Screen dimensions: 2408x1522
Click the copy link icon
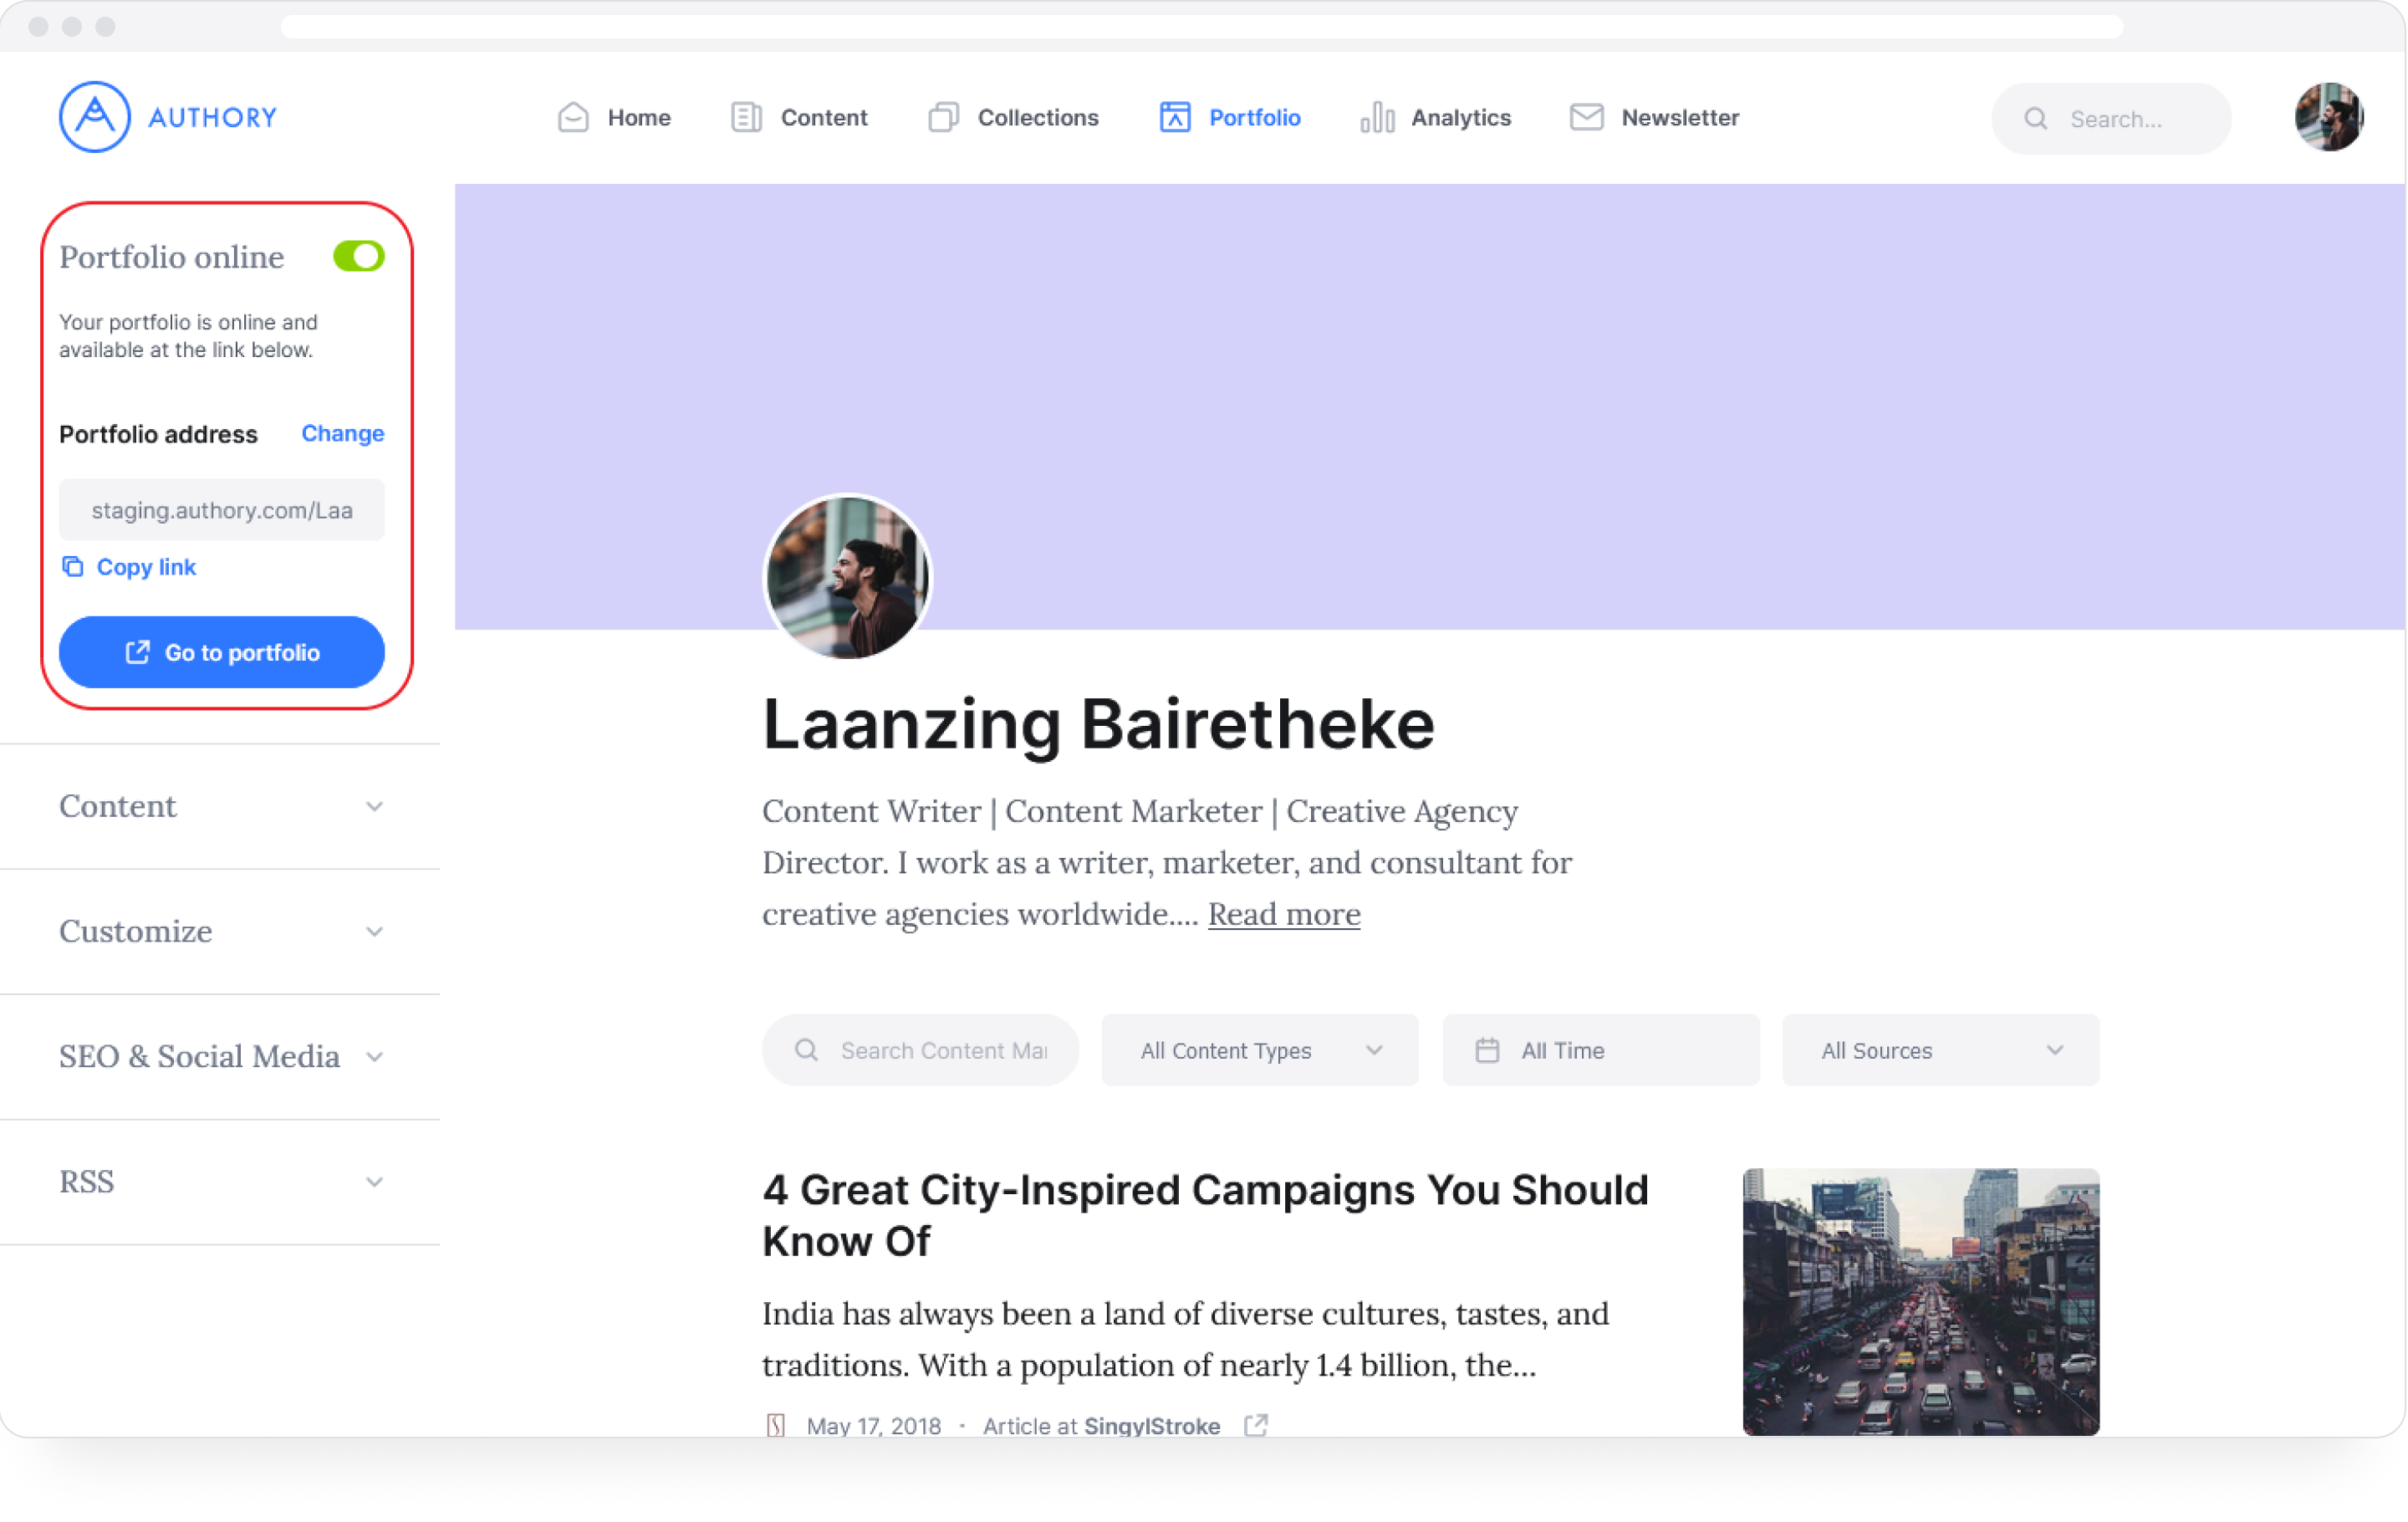pos(72,567)
